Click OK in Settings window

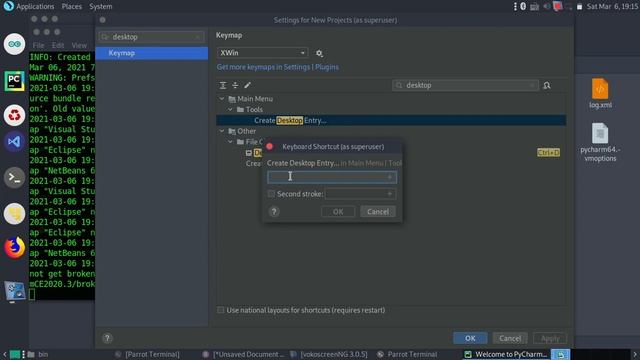pyautogui.click(x=470, y=338)
